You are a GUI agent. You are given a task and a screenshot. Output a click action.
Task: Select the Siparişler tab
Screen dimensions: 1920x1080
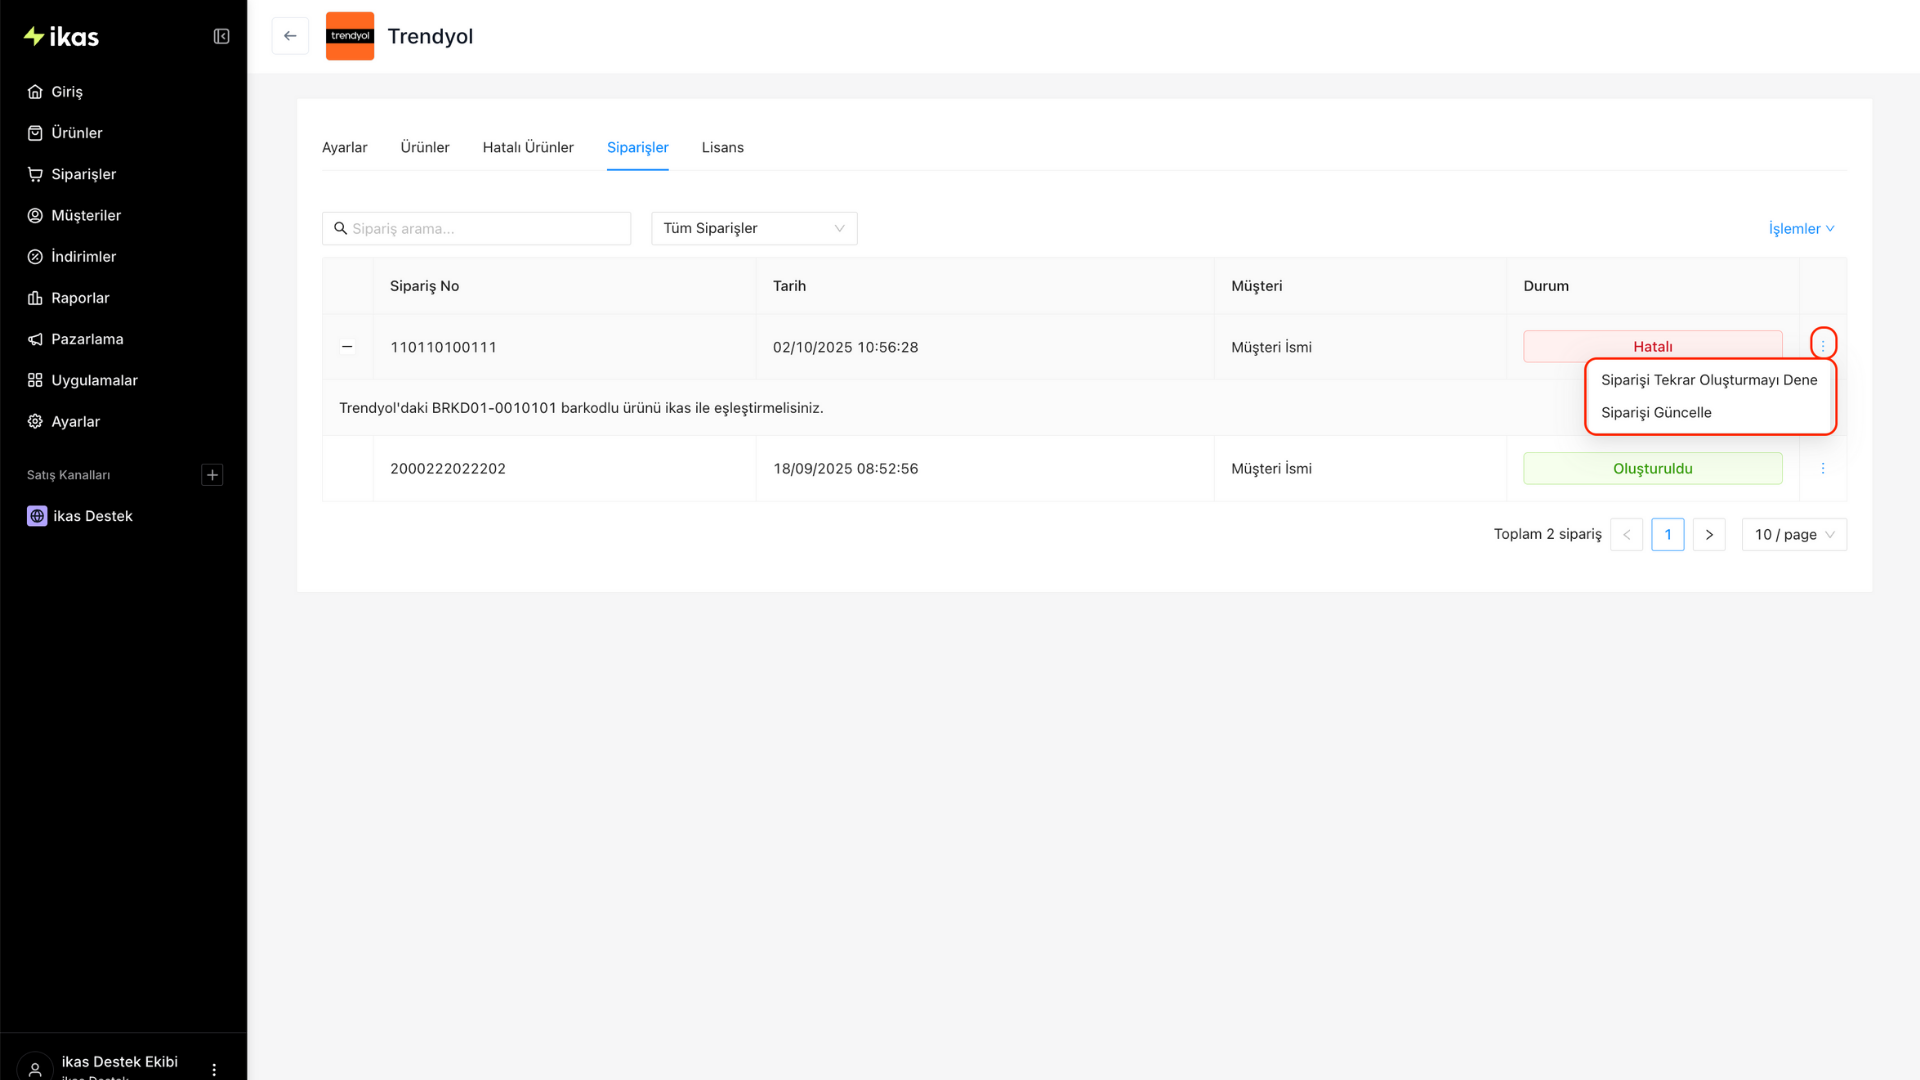click(638, 148)
